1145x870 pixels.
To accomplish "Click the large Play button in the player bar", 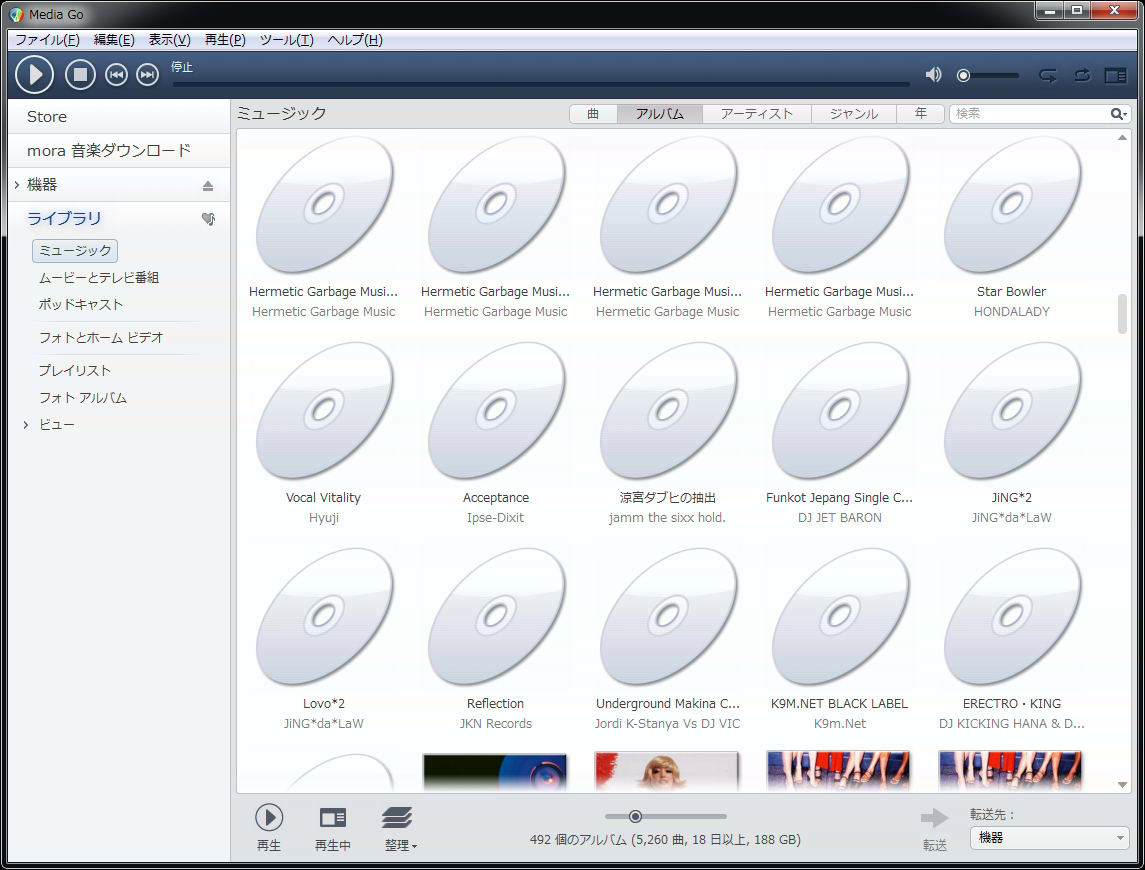I will click(34, 75).
